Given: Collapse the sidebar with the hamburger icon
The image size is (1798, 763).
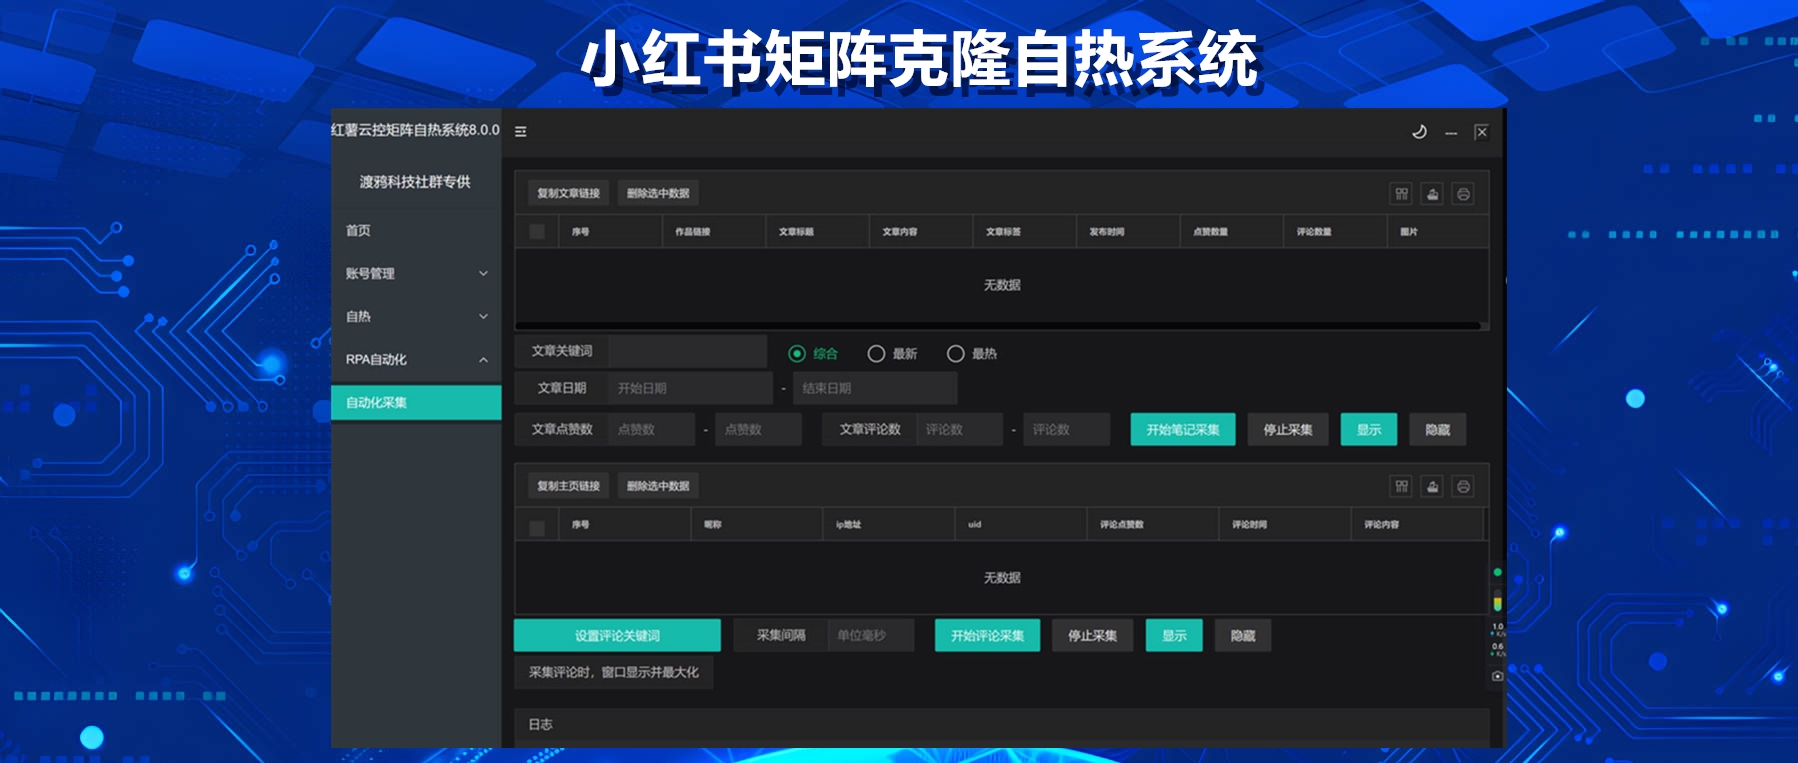Looking at the screenshot, I should coord(520,132).
